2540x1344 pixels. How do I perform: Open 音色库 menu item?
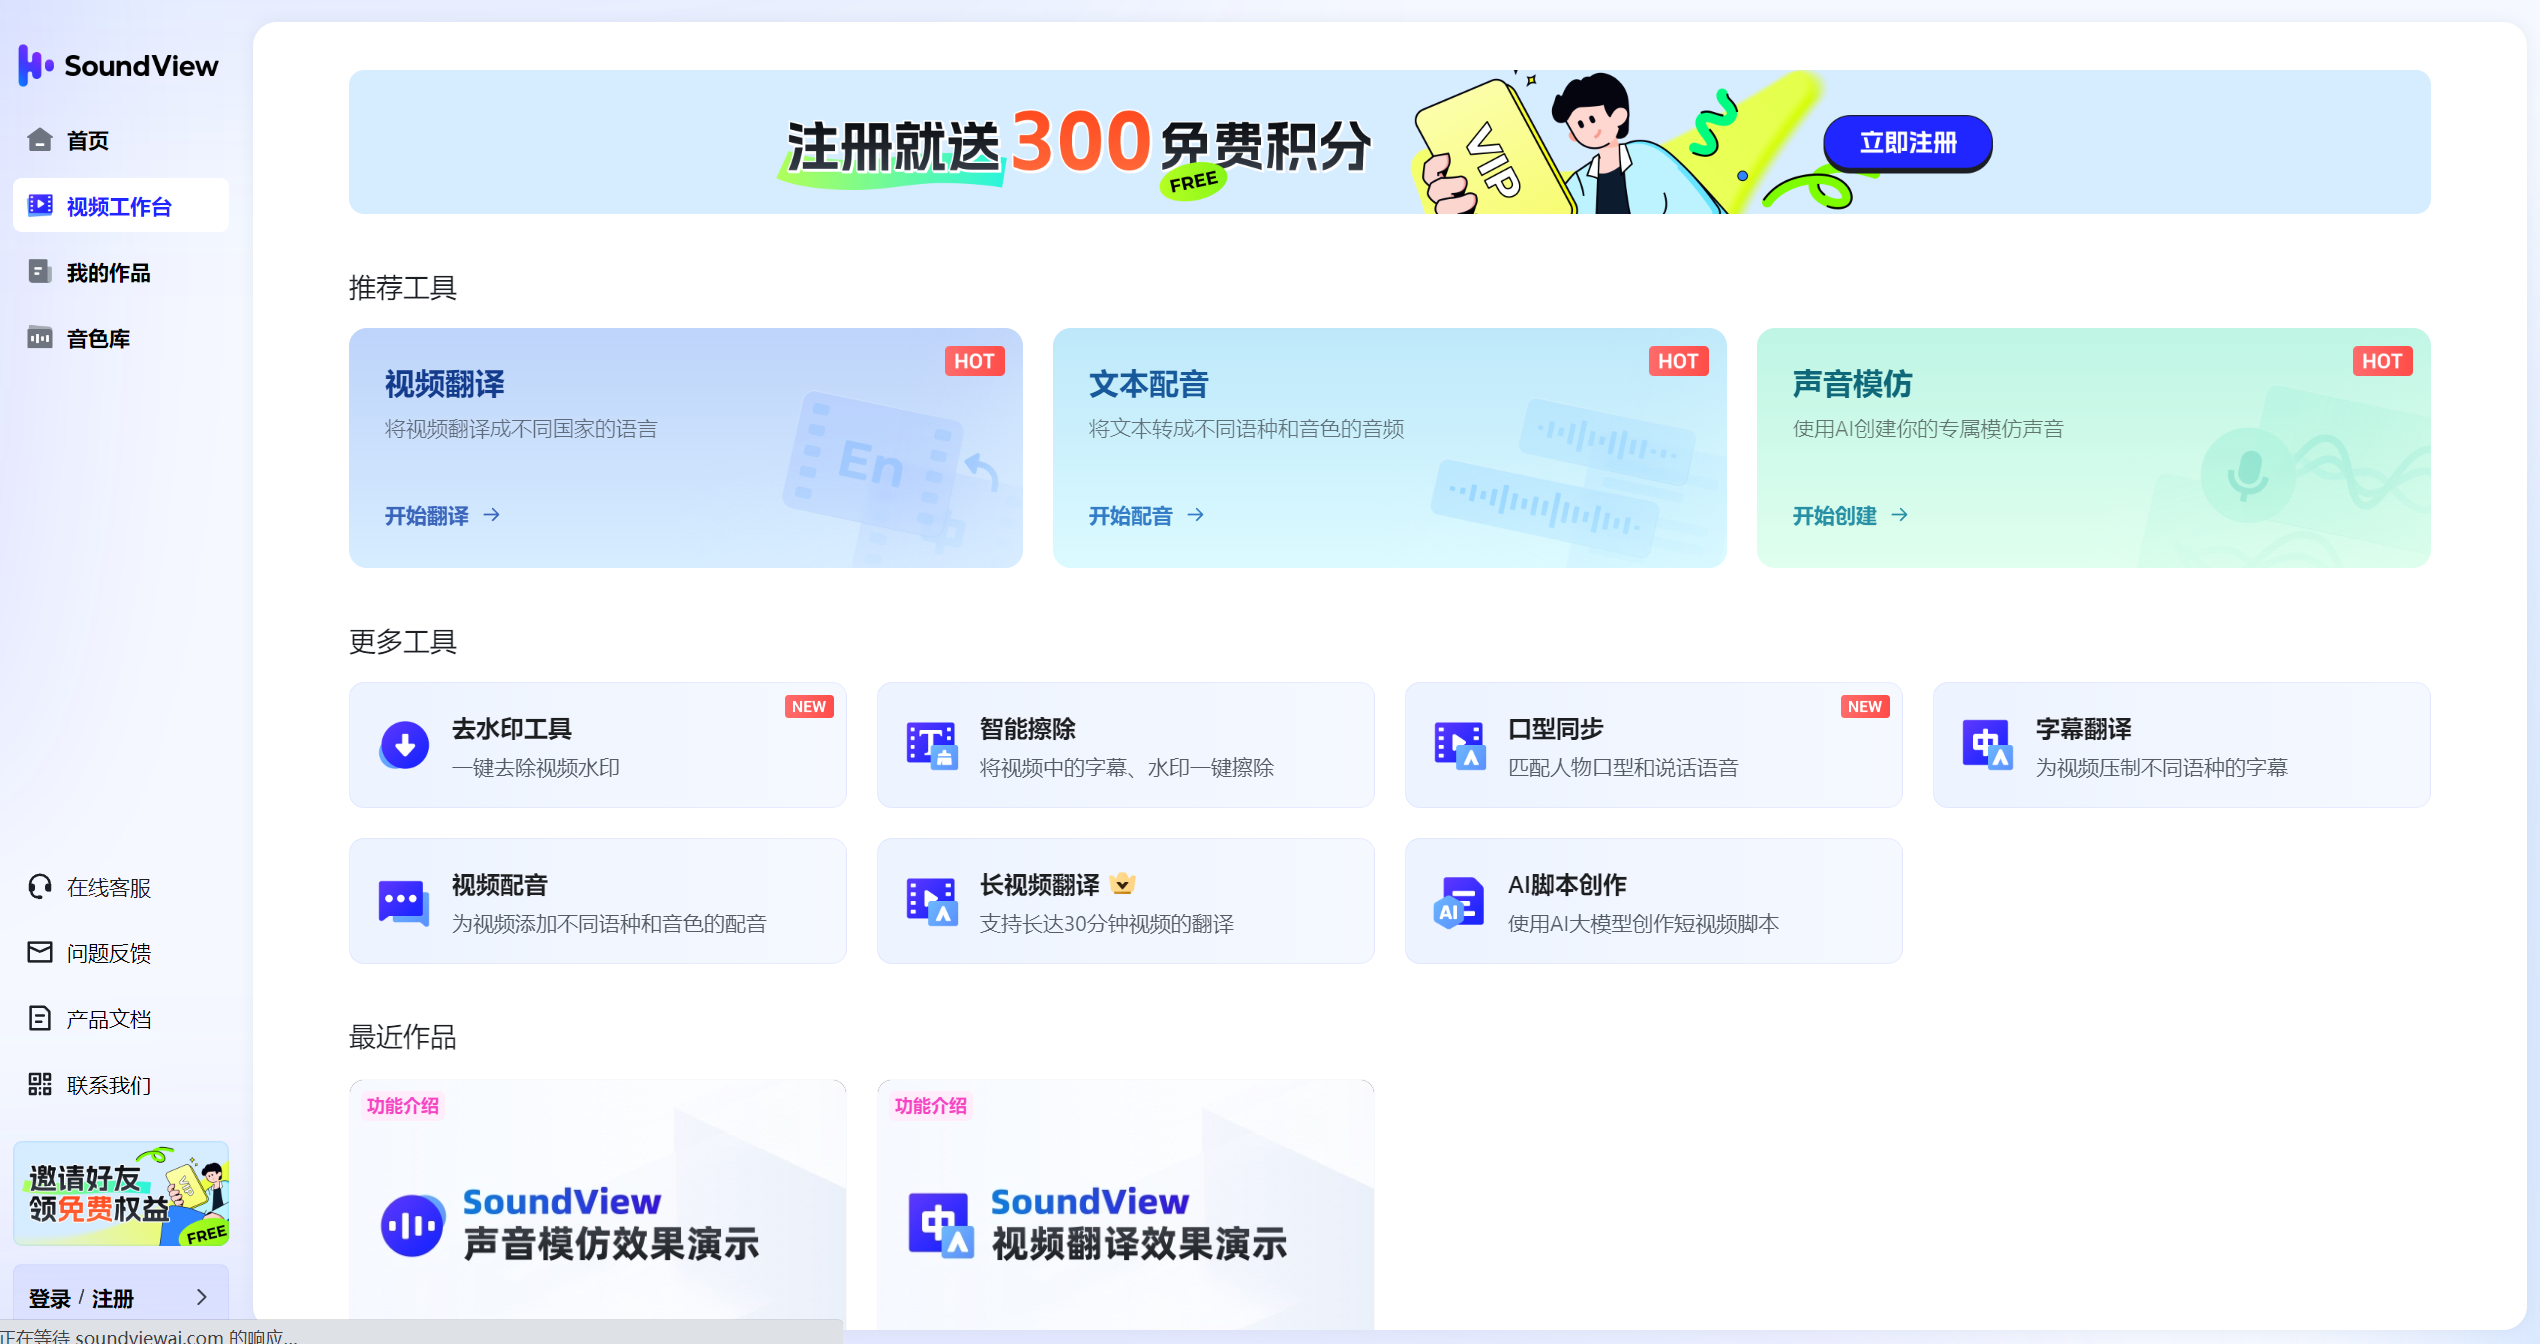[x=121, y=338]
